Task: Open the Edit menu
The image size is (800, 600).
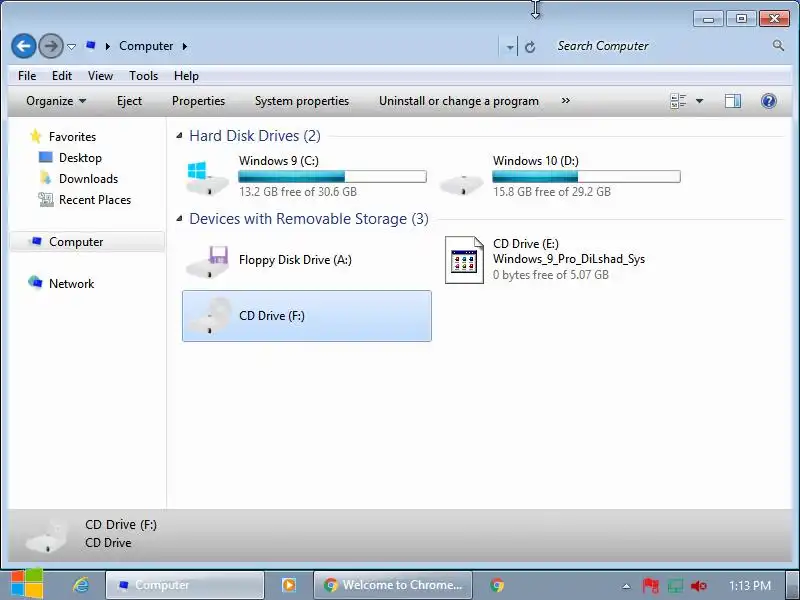Action: [x=62, y=76]
